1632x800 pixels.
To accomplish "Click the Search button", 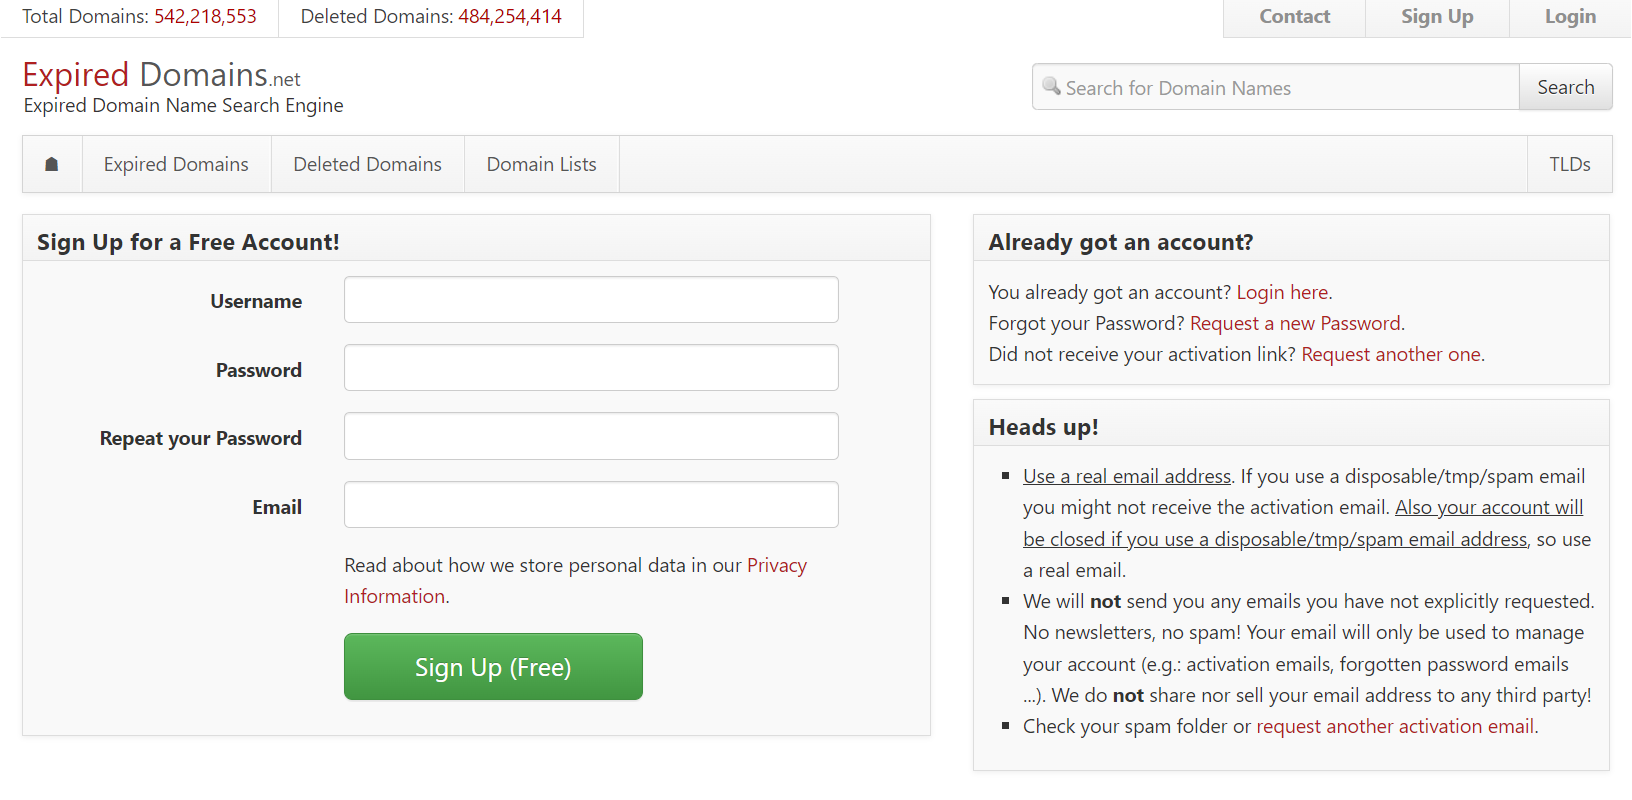I will (x=1566, y=87).
